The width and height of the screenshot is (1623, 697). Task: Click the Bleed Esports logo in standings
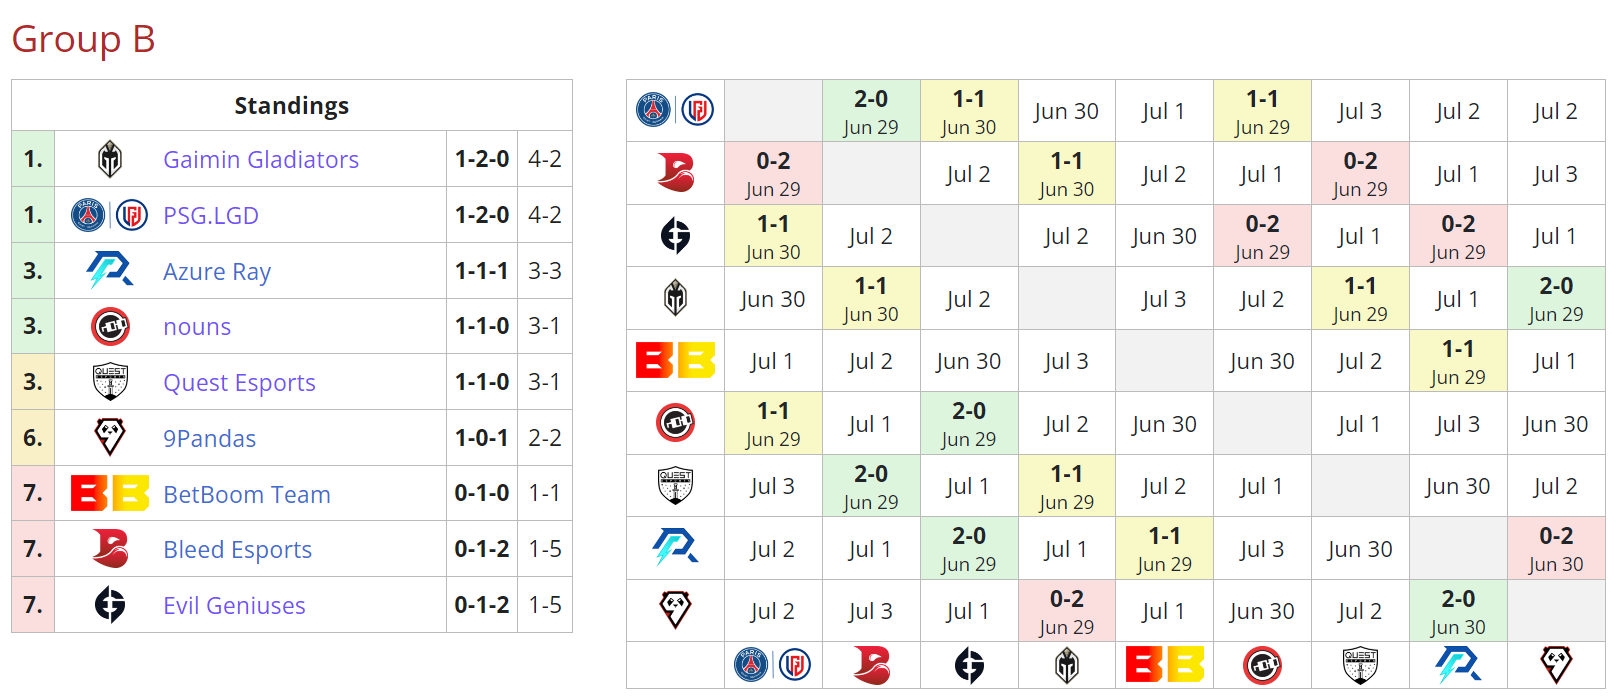point(110,549)
